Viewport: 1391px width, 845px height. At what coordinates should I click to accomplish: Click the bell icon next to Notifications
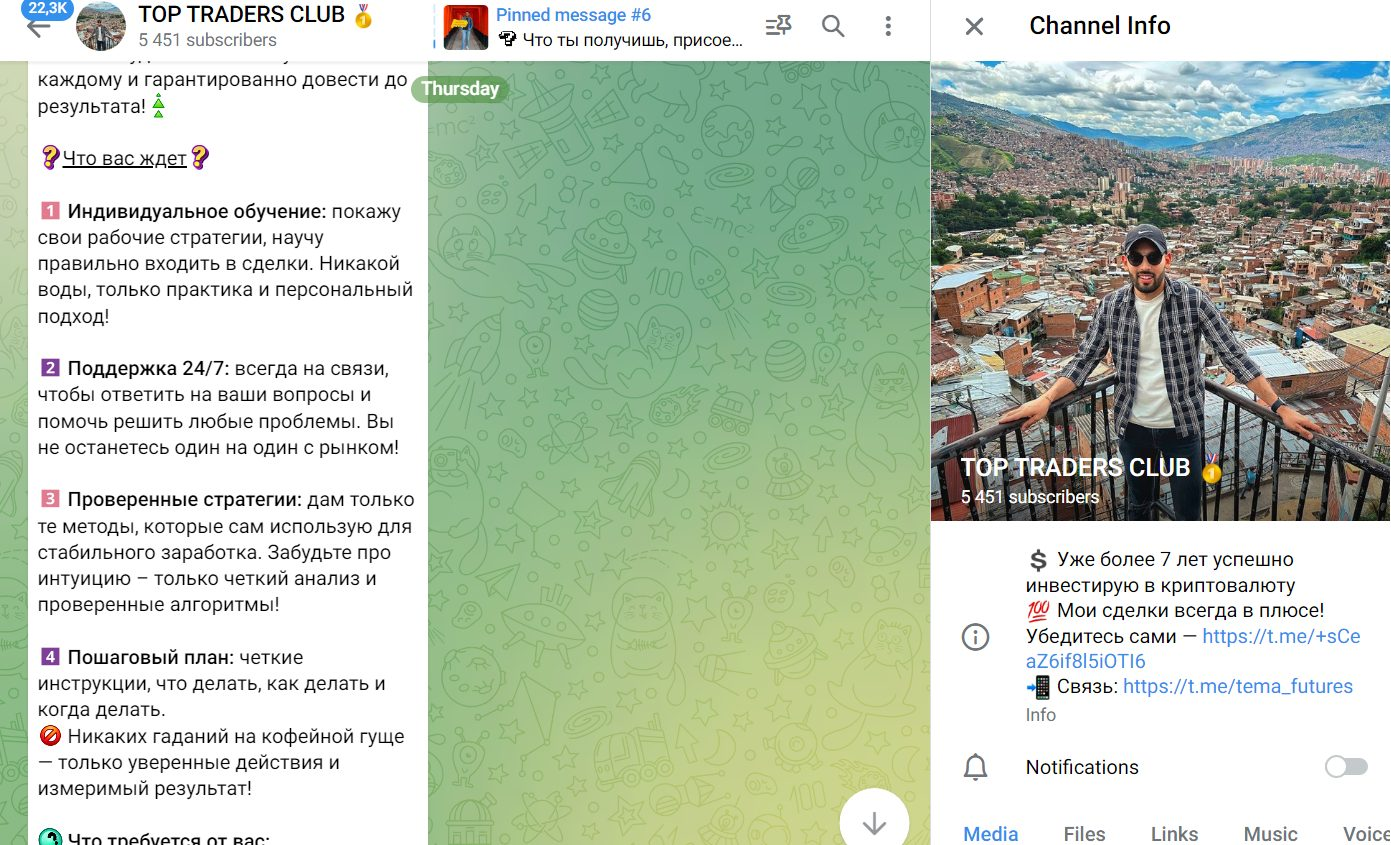pos(975,767)
